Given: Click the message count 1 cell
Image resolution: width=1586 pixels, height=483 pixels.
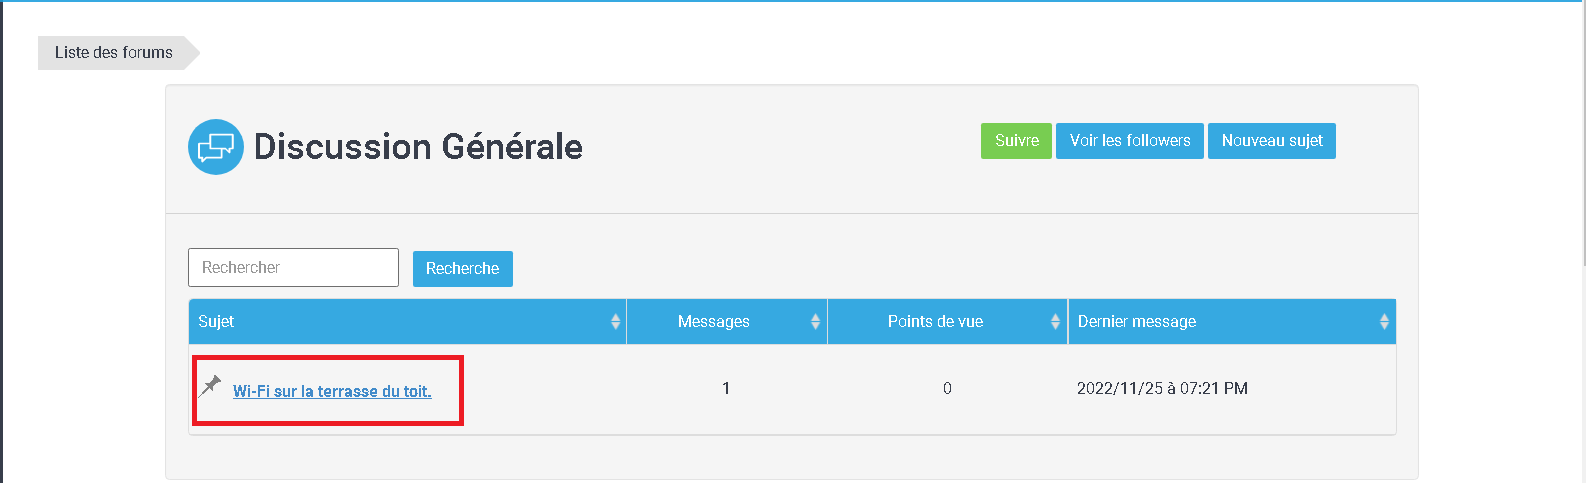Looking at the screenshot, I should (726, 388).
